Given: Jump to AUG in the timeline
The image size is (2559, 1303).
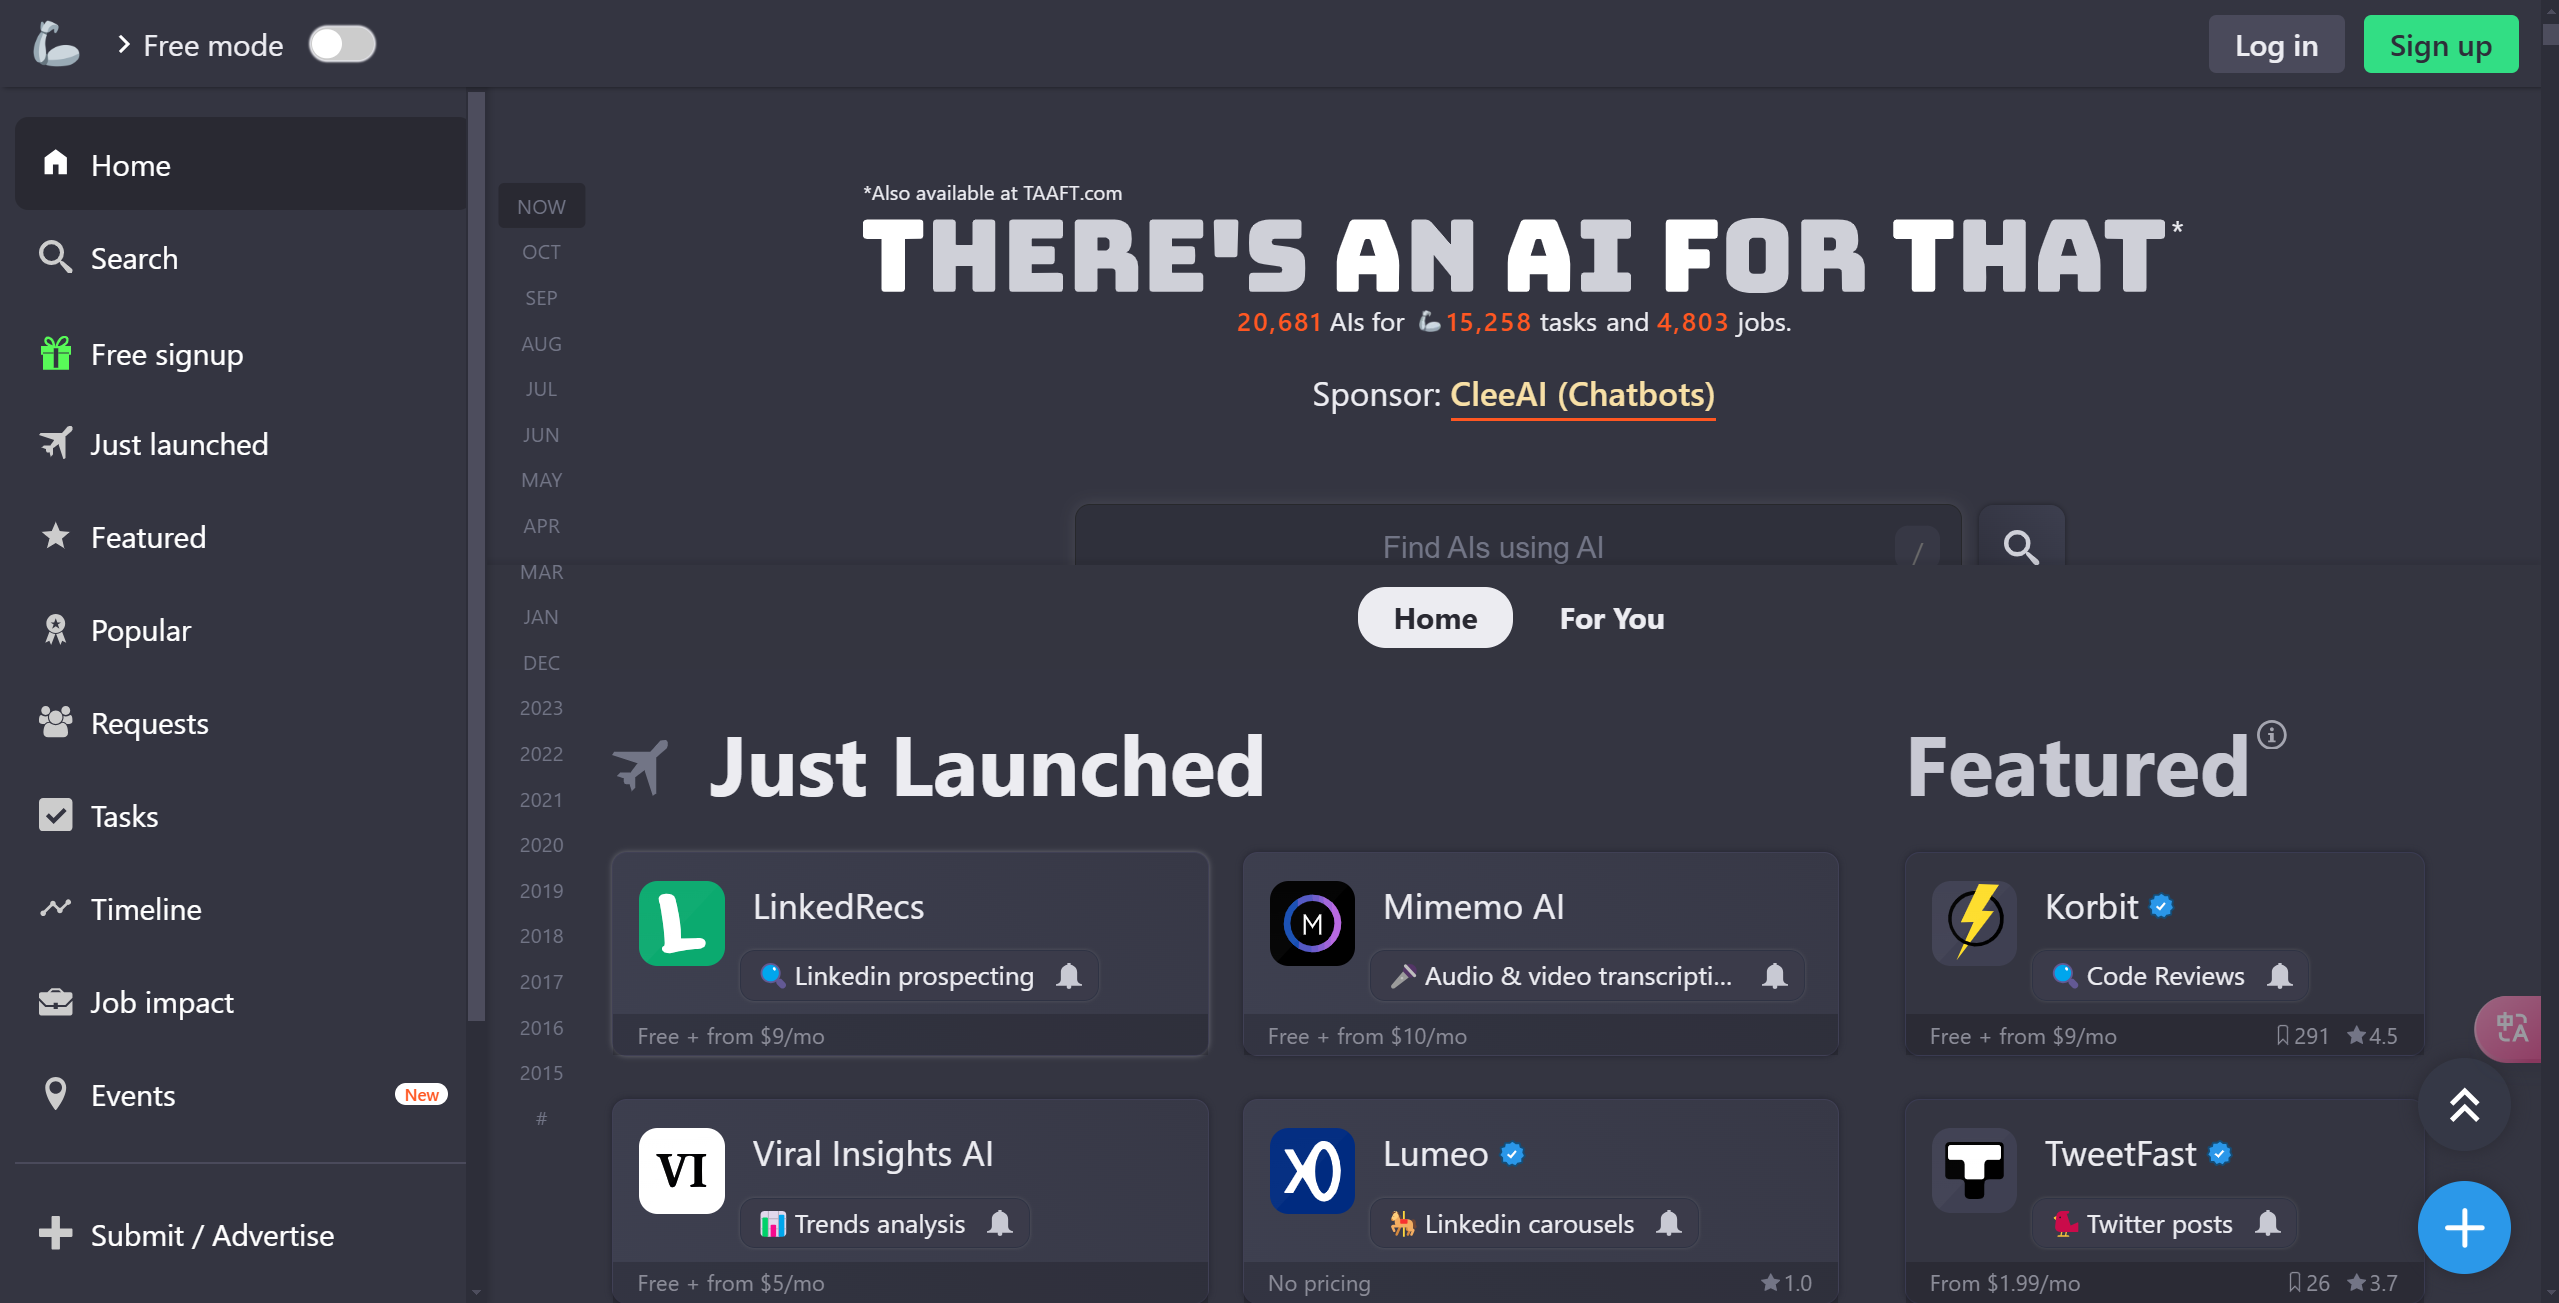Looking at the screenshot, I should 541,344.
